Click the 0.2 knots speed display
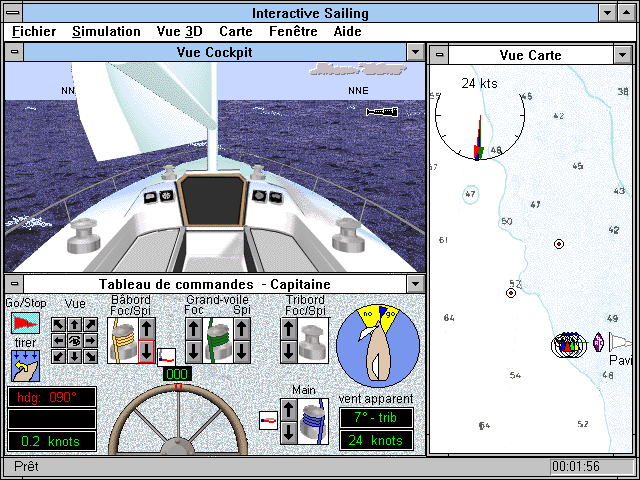 (x=52, y=441)
